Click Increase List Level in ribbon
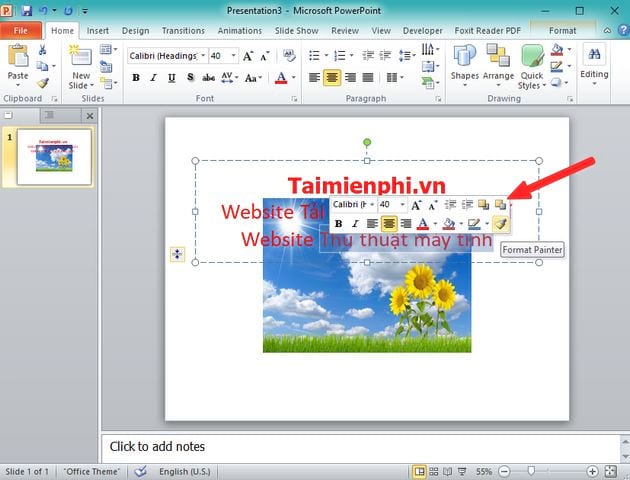The width and height of the screenshot is (630, 480). click(385, 55)
